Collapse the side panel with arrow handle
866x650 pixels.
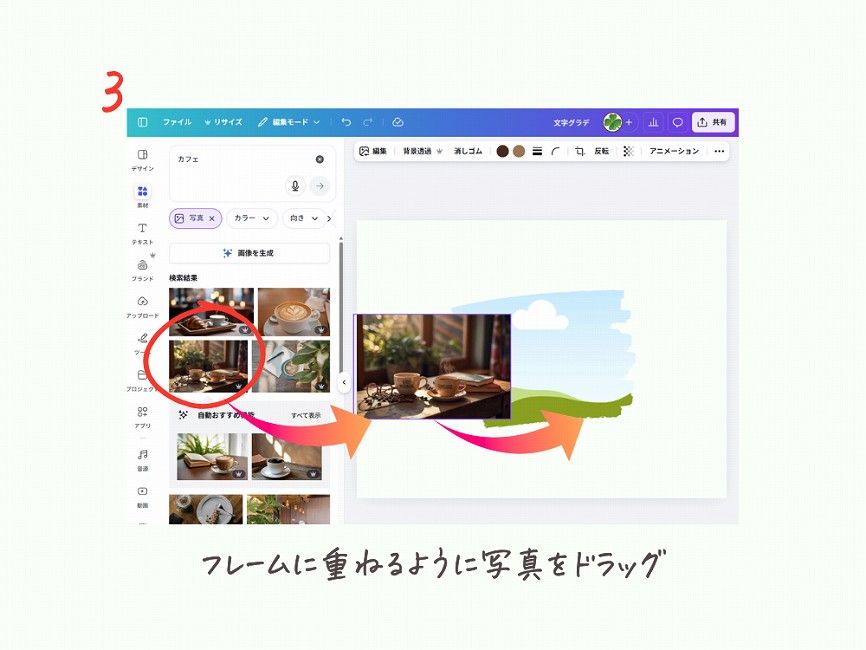pyautogui.click(x=343, y=382)
